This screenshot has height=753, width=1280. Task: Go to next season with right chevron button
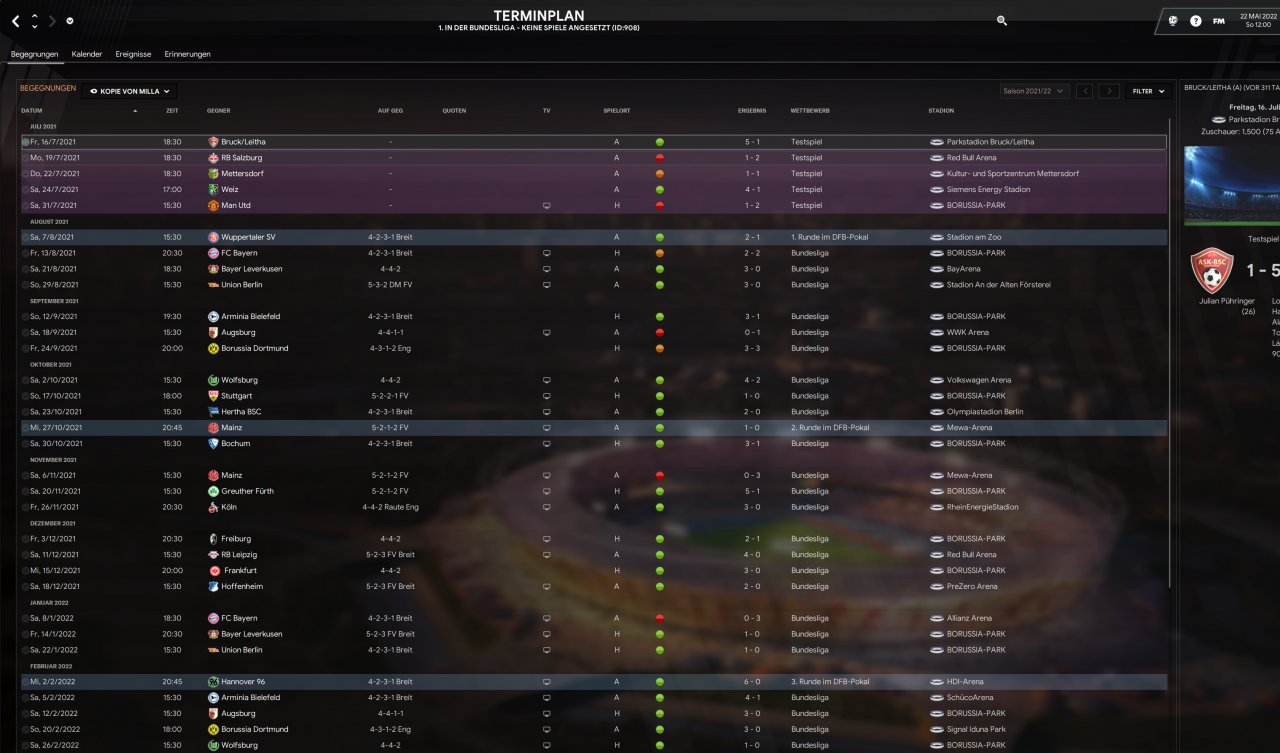pos(1109,91)
